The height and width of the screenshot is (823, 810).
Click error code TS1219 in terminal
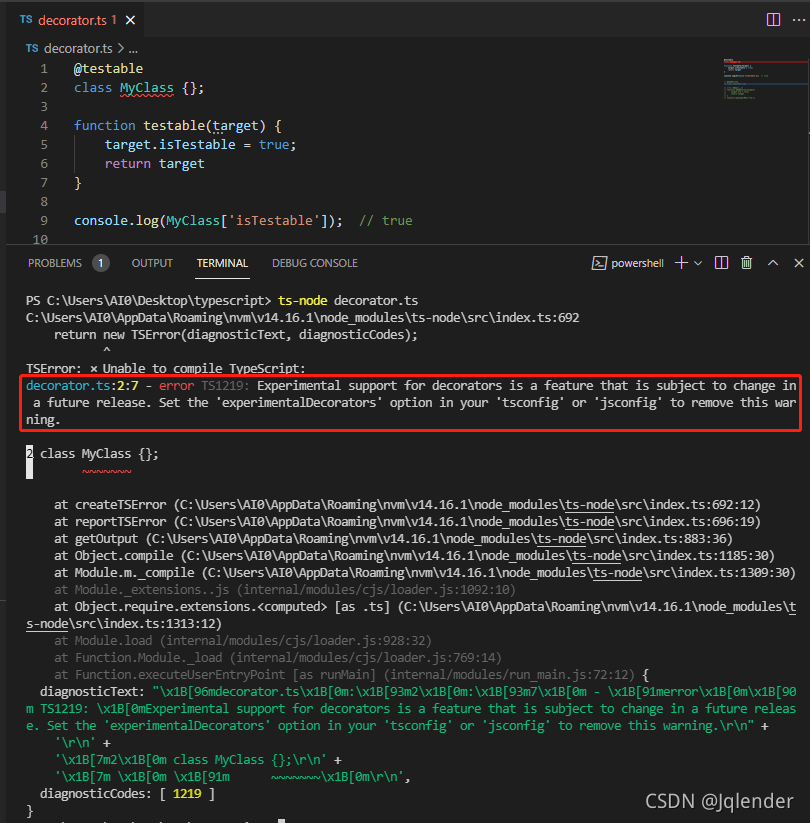pos(223,386)
